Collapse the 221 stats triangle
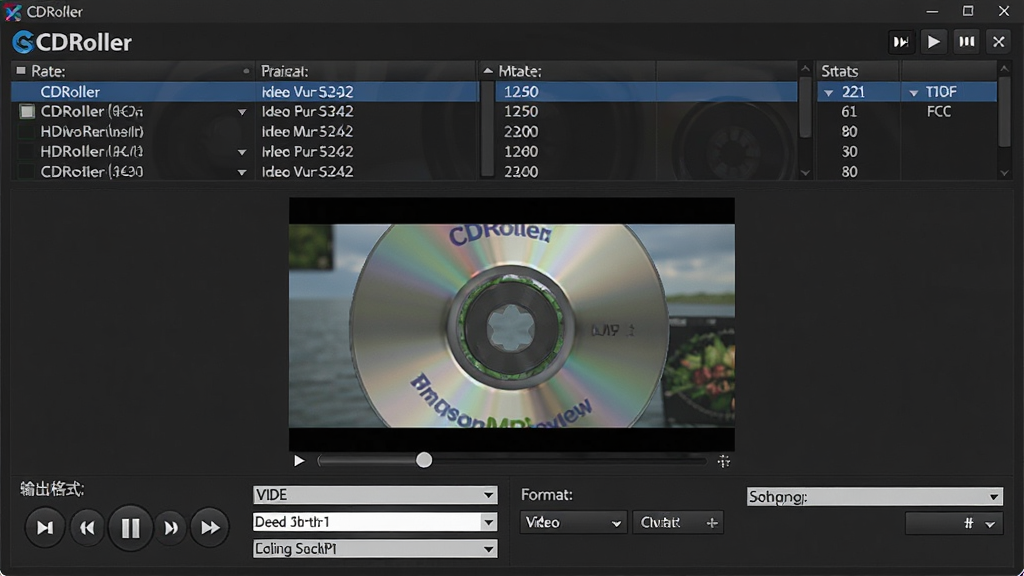The width and height of the screenshot is (1024, 576). pos(829,93)
